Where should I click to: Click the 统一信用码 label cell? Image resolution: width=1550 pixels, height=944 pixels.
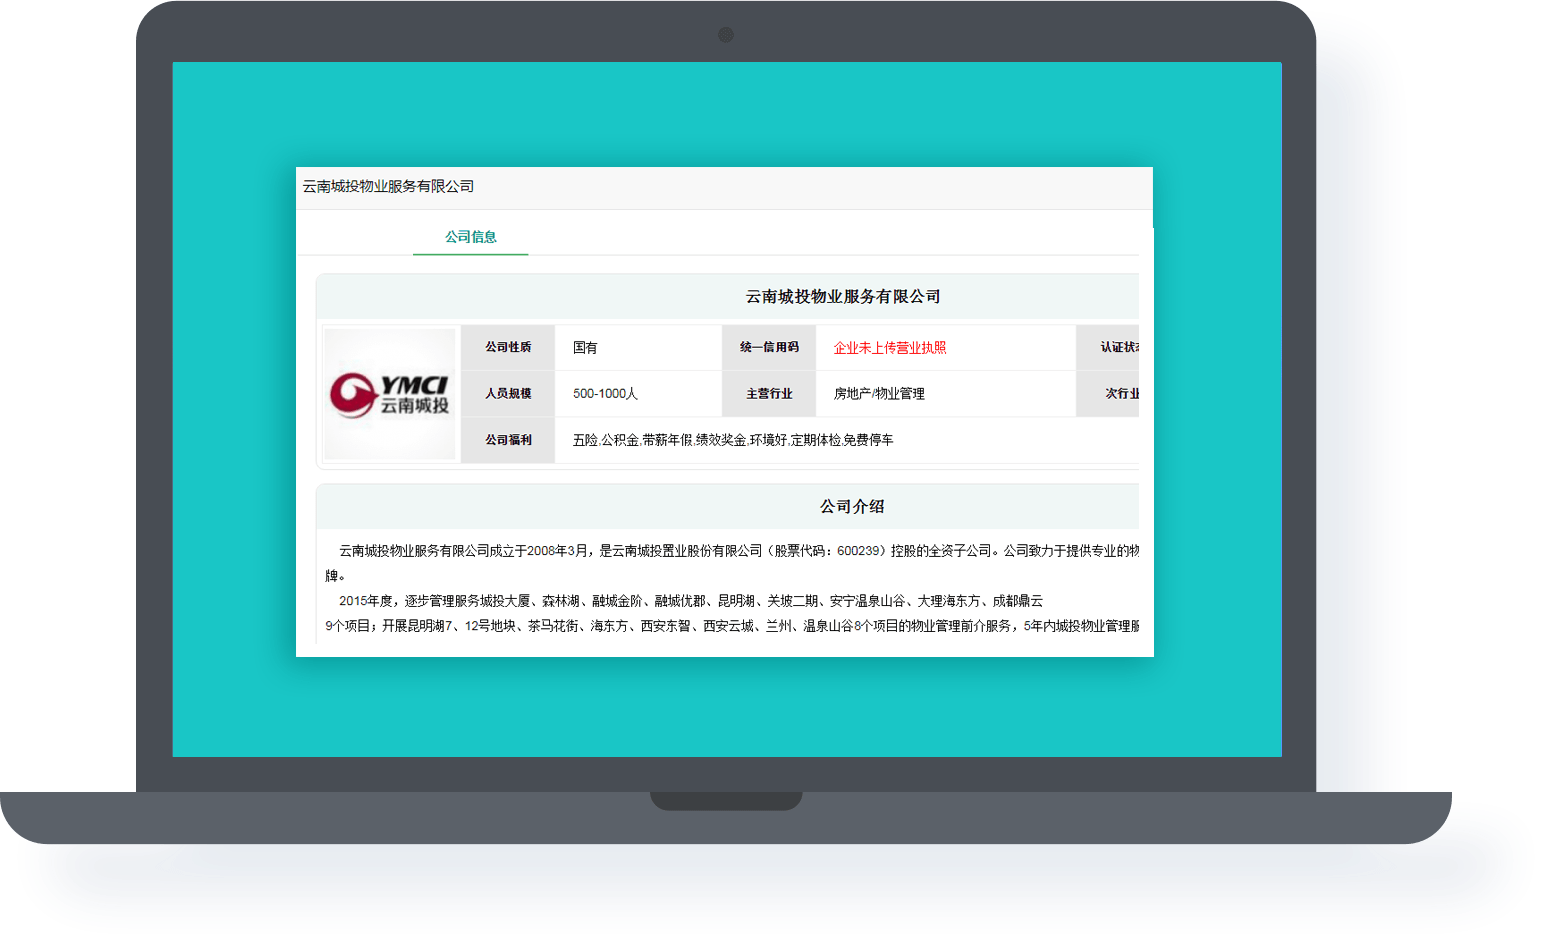tap(769, 347)
